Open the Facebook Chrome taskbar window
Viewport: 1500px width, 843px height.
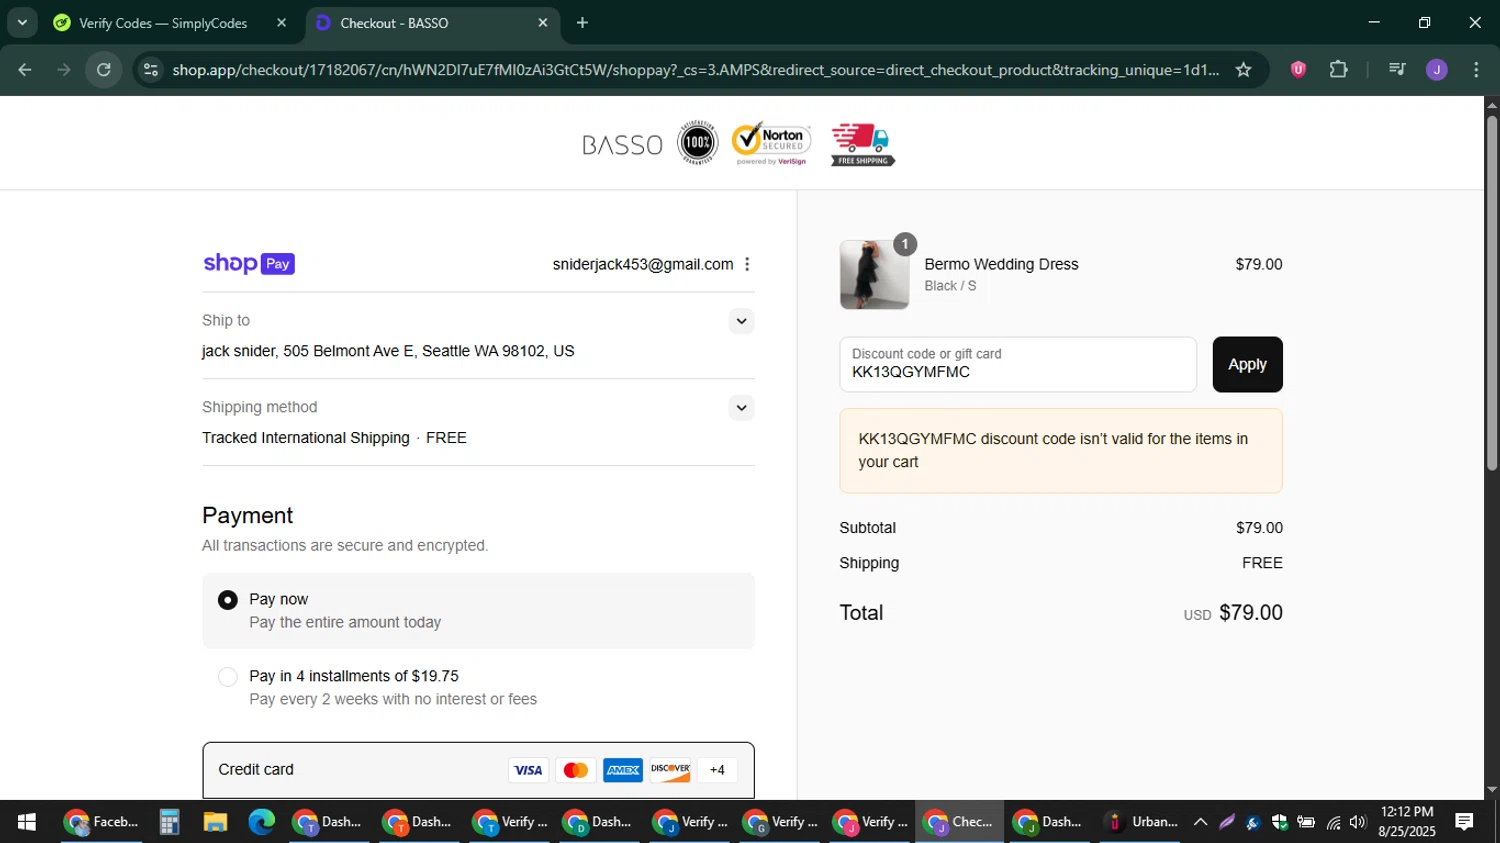coord(101,822)
